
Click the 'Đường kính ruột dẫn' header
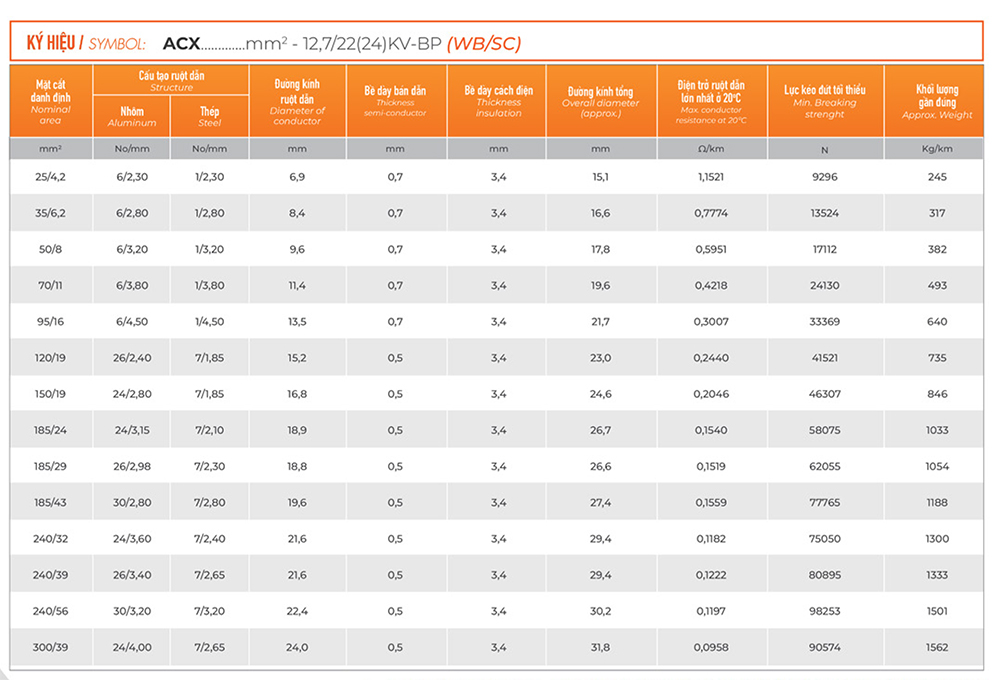point(297,101)
